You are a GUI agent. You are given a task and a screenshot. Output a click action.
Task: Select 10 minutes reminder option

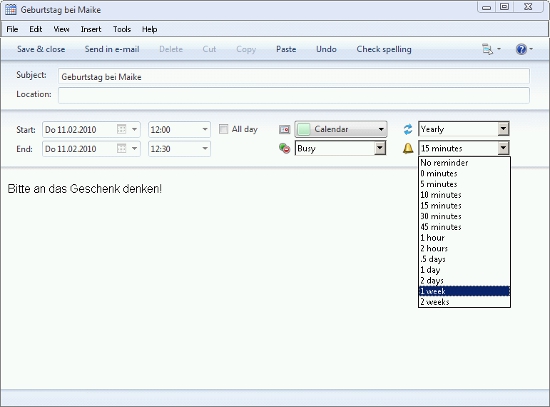point(464,195)
